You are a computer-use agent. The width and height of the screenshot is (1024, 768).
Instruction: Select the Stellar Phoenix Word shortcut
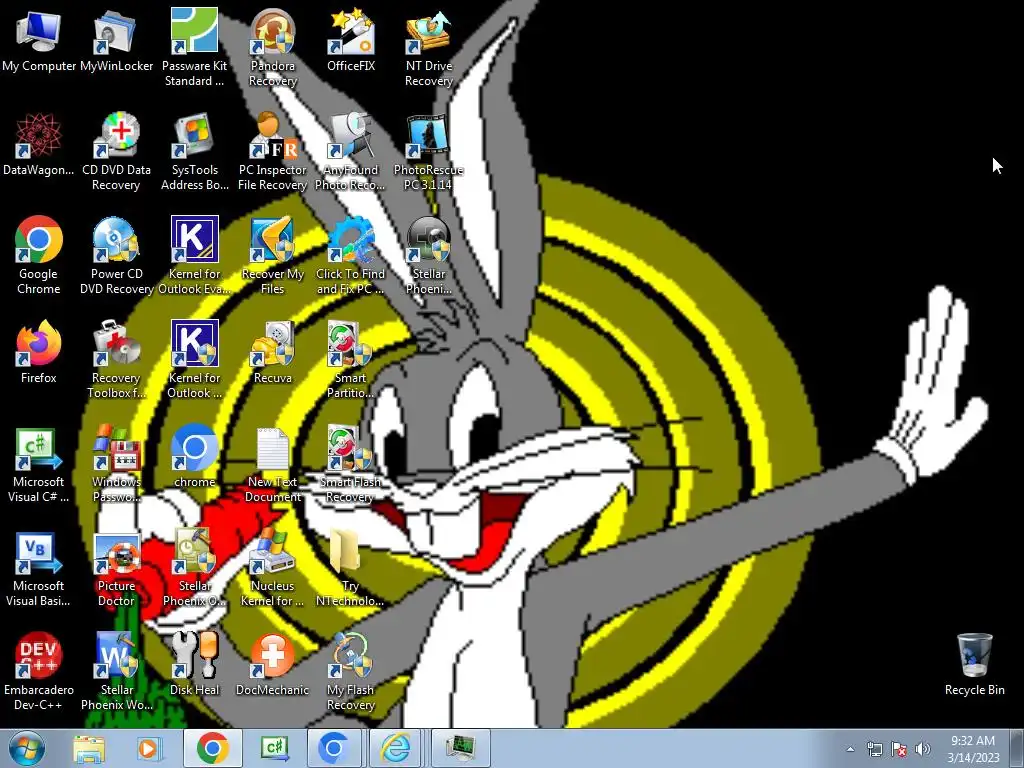click(x=116, y=671)
